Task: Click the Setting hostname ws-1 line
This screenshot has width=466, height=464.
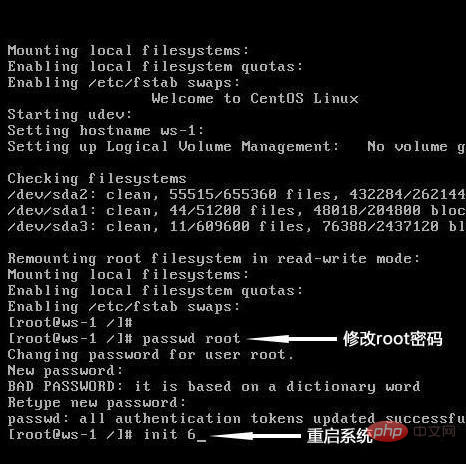Action: coord(105,130)
